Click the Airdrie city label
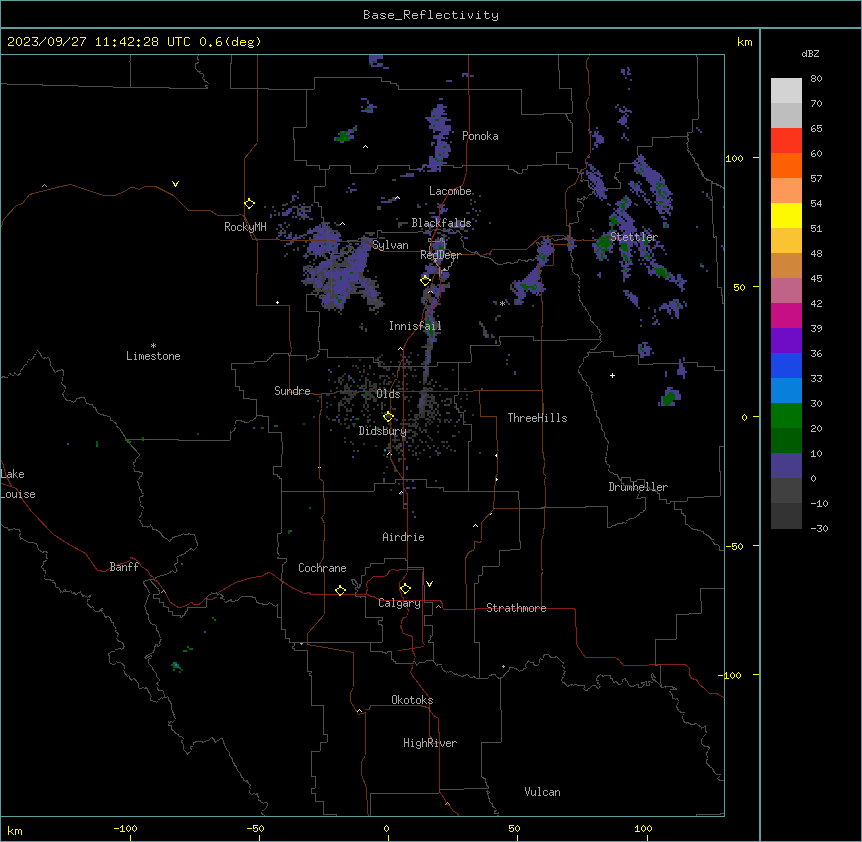 tap(403, 537)
